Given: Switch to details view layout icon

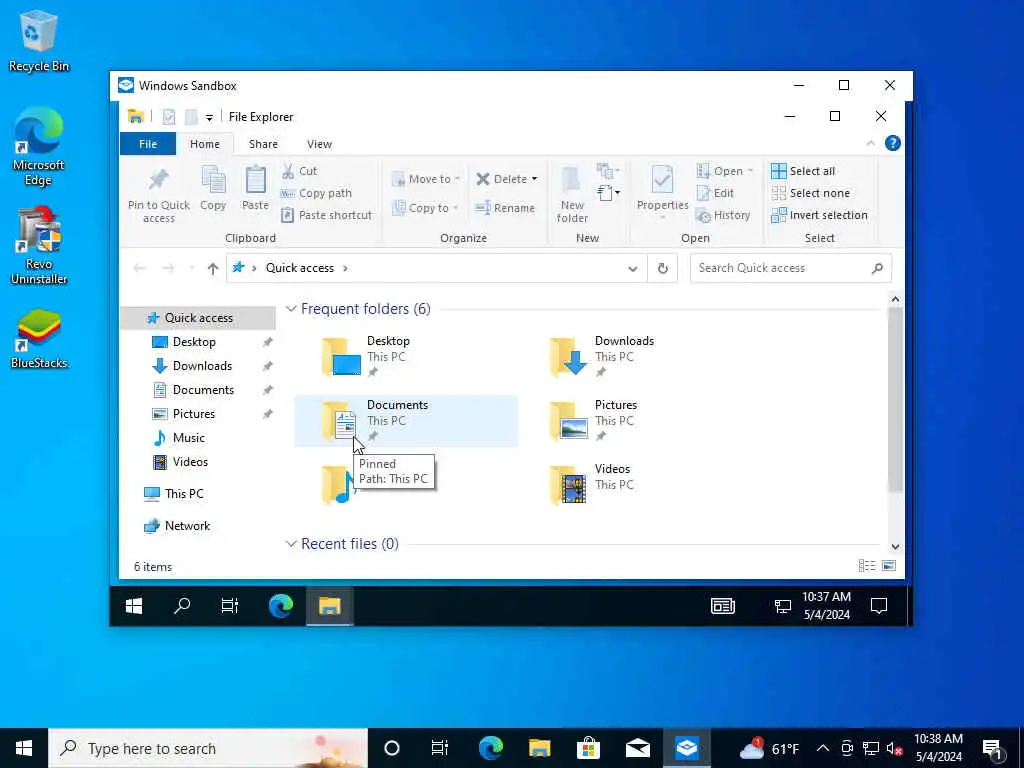Looking at the screenshot, I should tap(867, 566).
